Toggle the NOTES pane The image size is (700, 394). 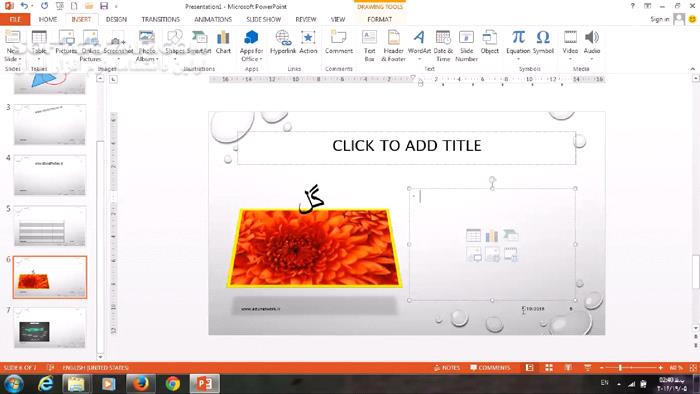(447, 368)
